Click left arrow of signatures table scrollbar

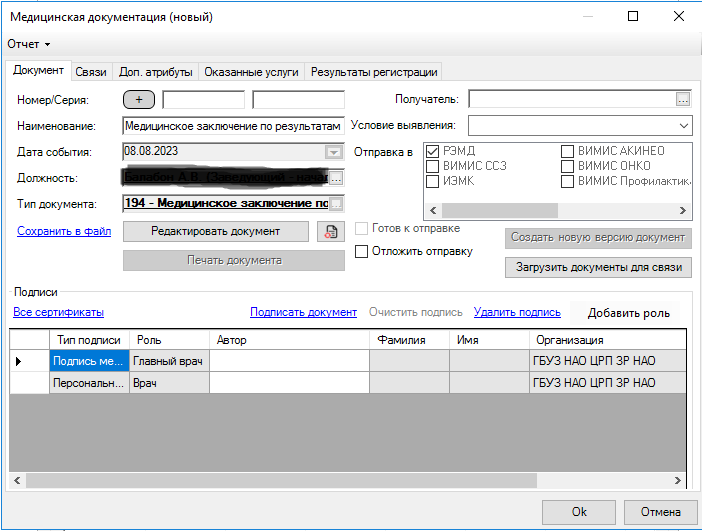pos(17,480)
